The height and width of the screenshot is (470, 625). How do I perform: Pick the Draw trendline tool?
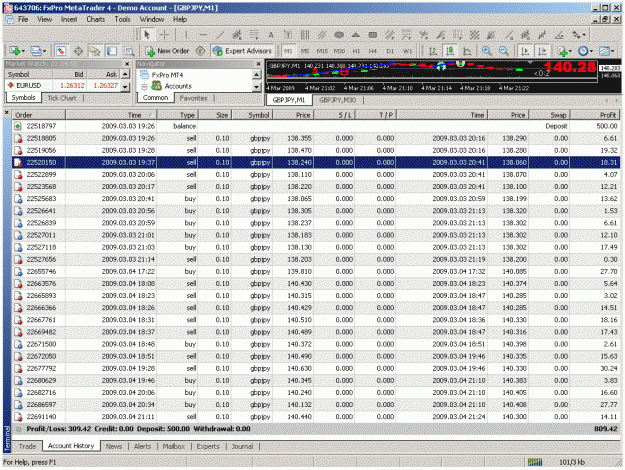[x=220, y=35]
